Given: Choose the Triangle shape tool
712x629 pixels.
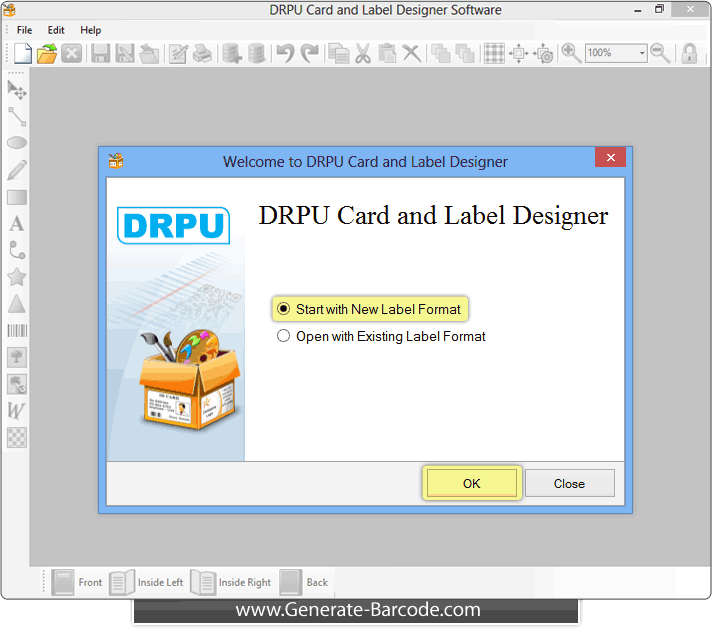Looking at the screenshot, I should point(17,304).
